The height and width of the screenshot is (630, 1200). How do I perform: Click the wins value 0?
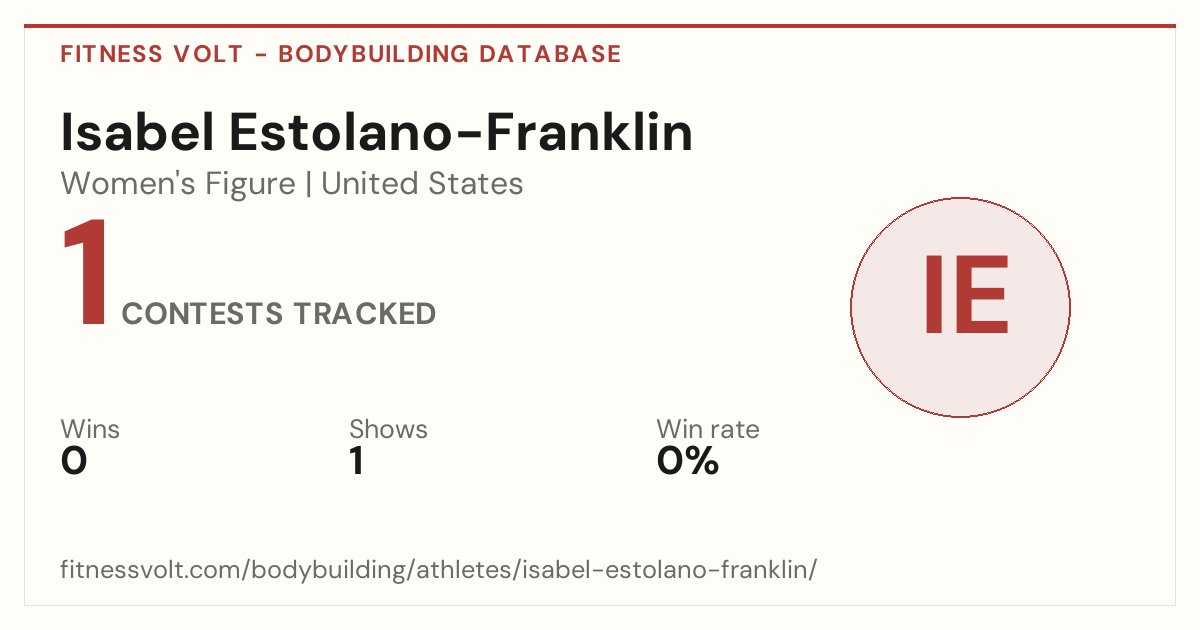pos(74,461)
